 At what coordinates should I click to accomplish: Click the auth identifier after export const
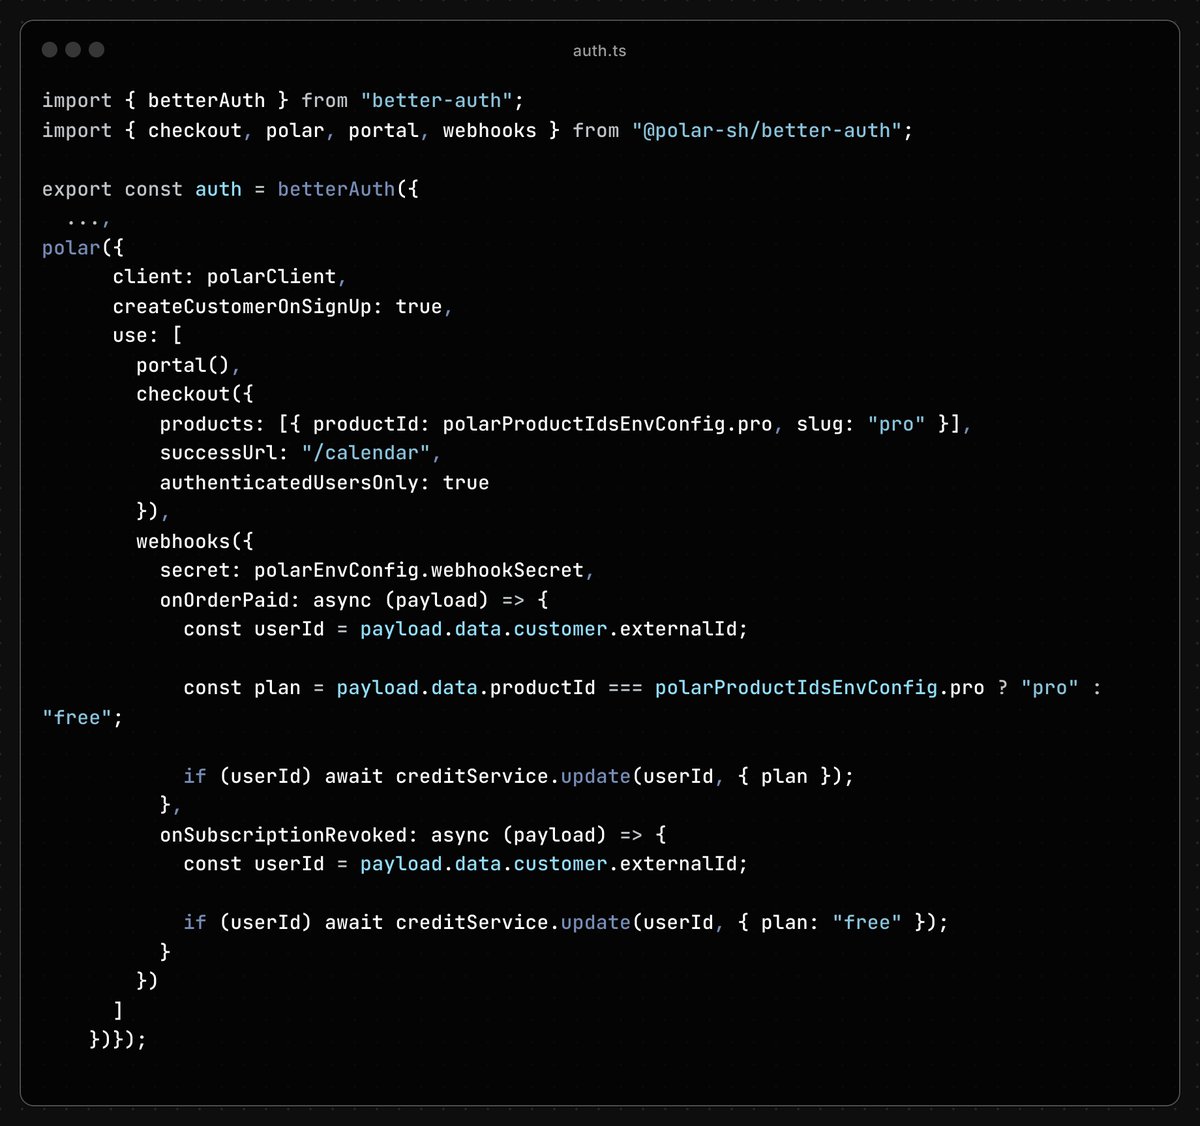pyautogui.click(x=218, y=189)
